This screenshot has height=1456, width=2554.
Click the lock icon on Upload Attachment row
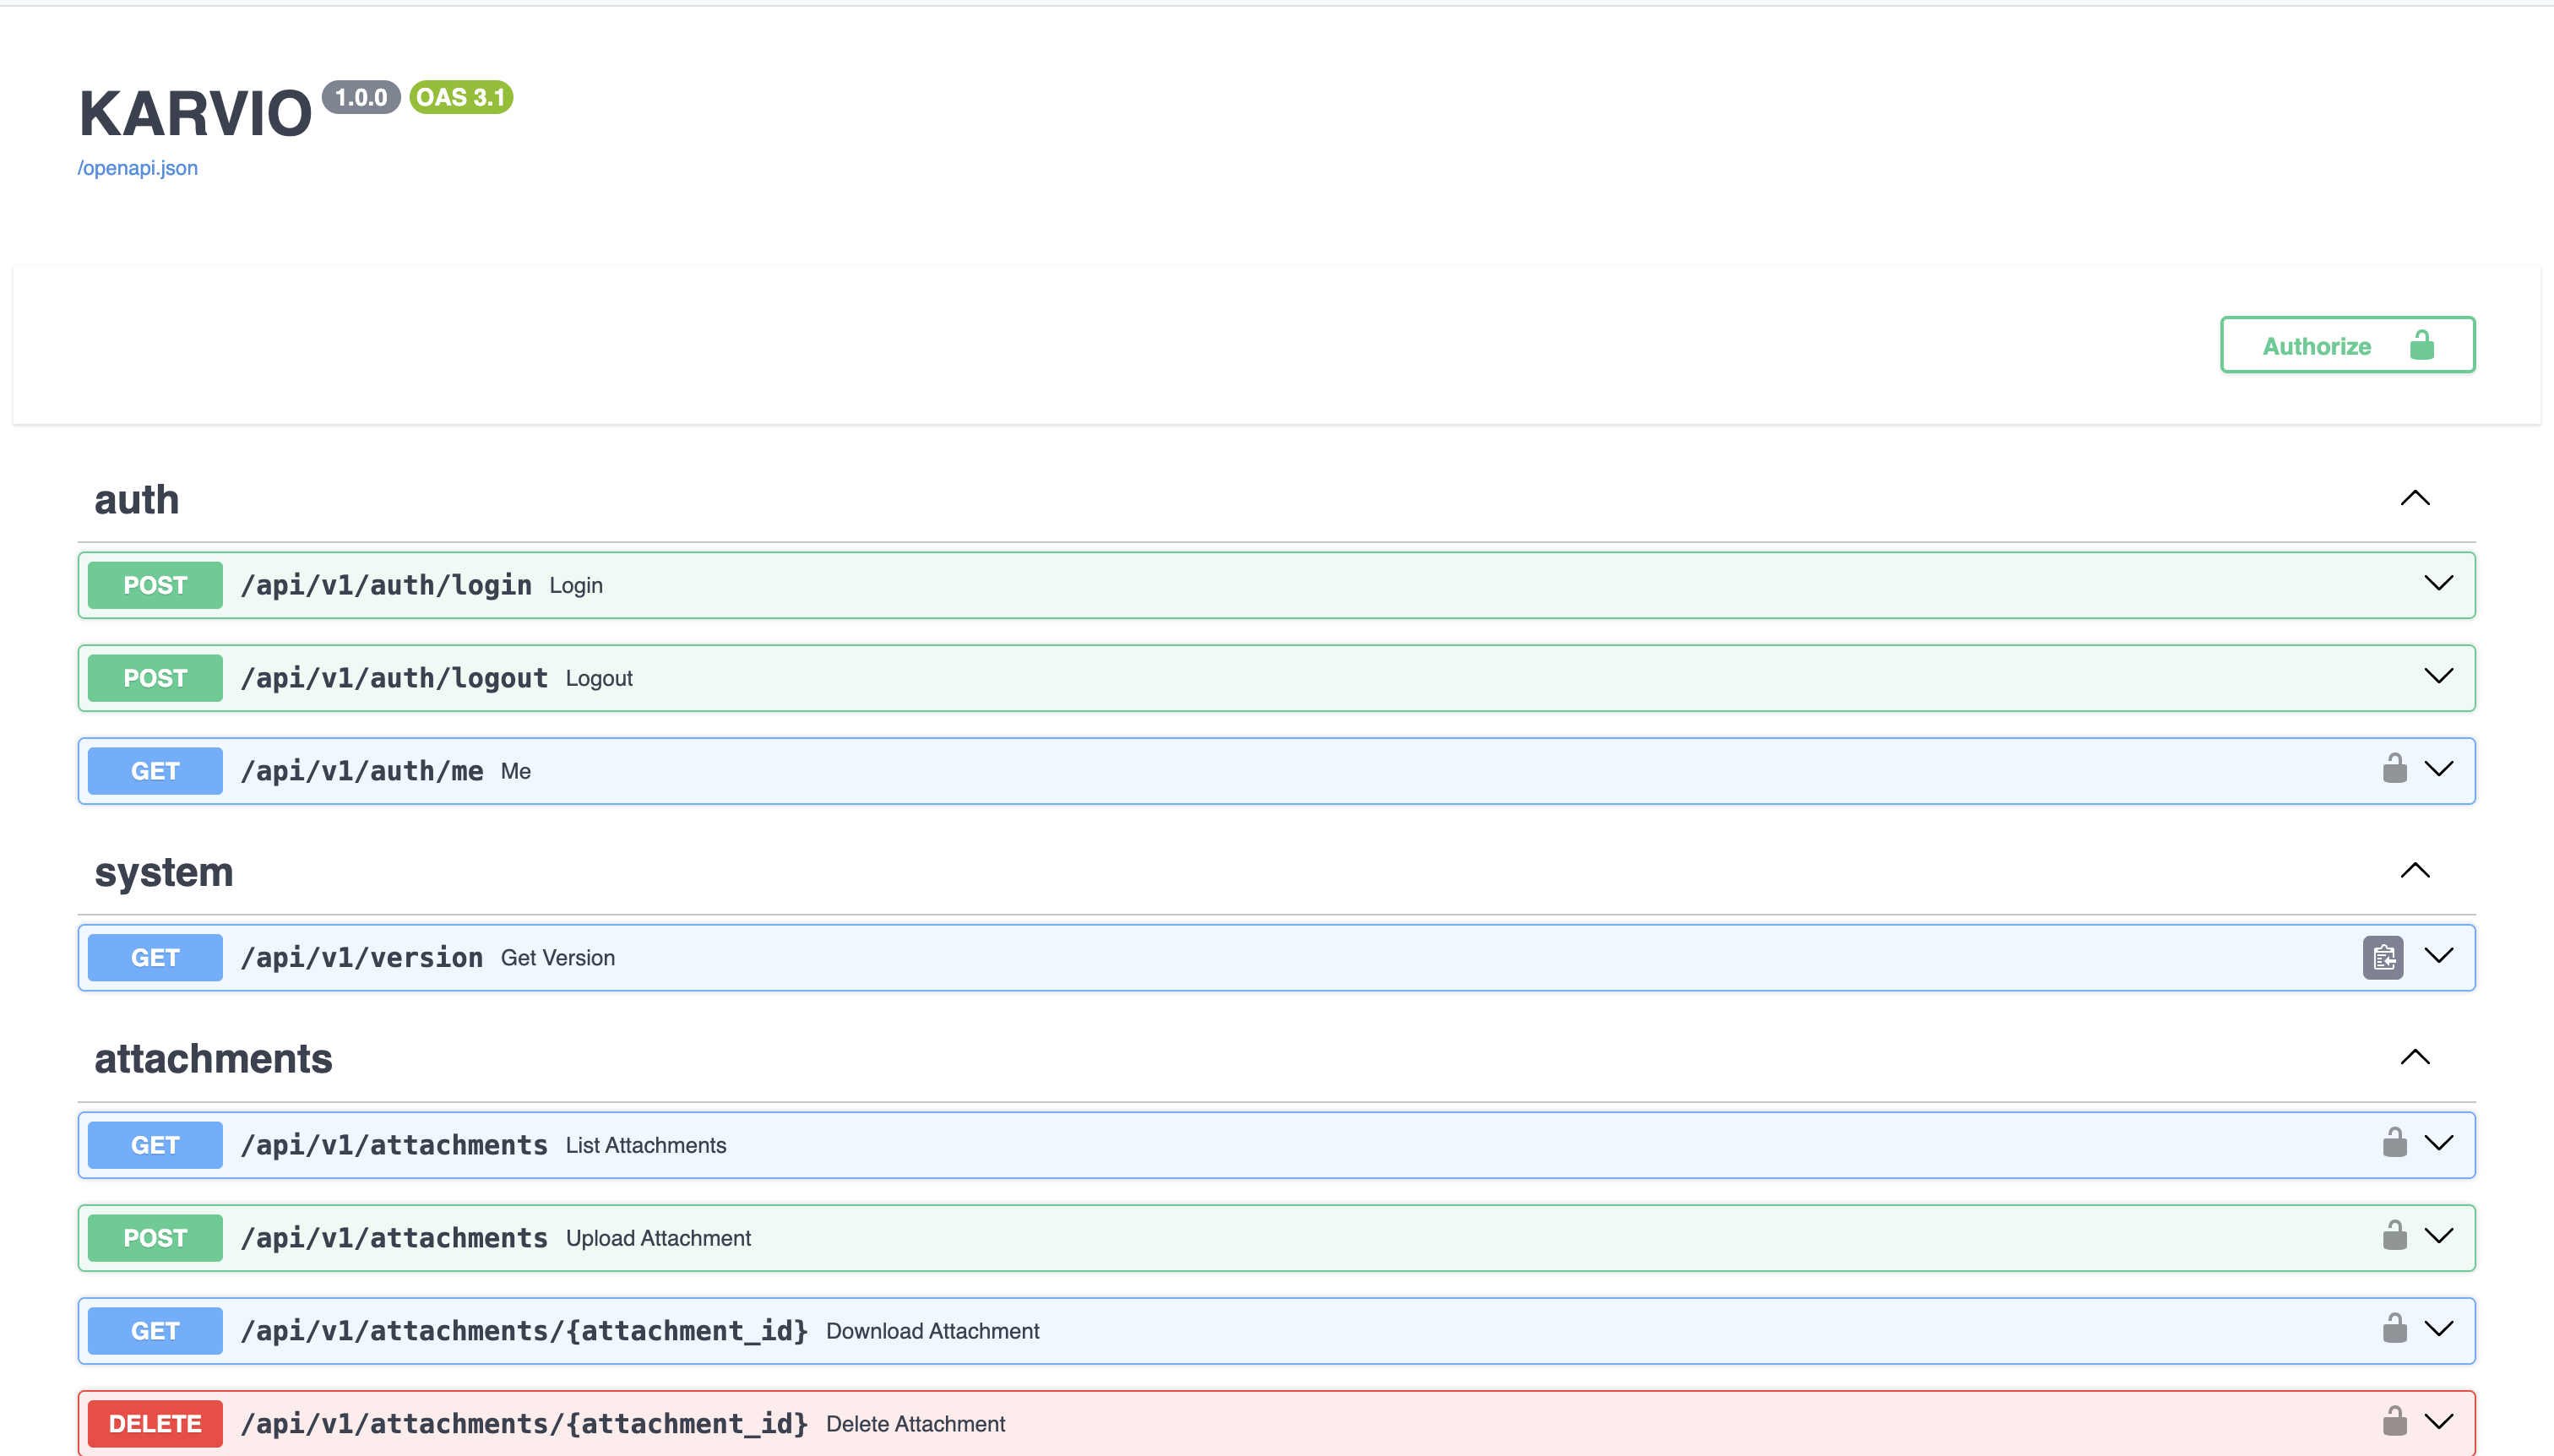(2395, 1235)
